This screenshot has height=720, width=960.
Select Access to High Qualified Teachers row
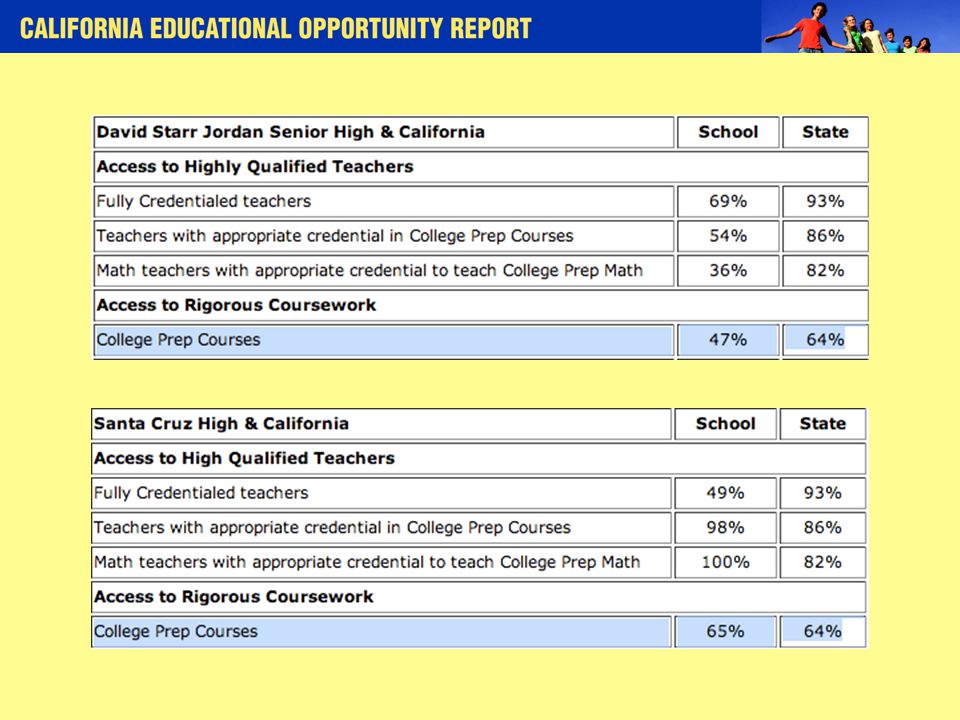tap(478, 459)
